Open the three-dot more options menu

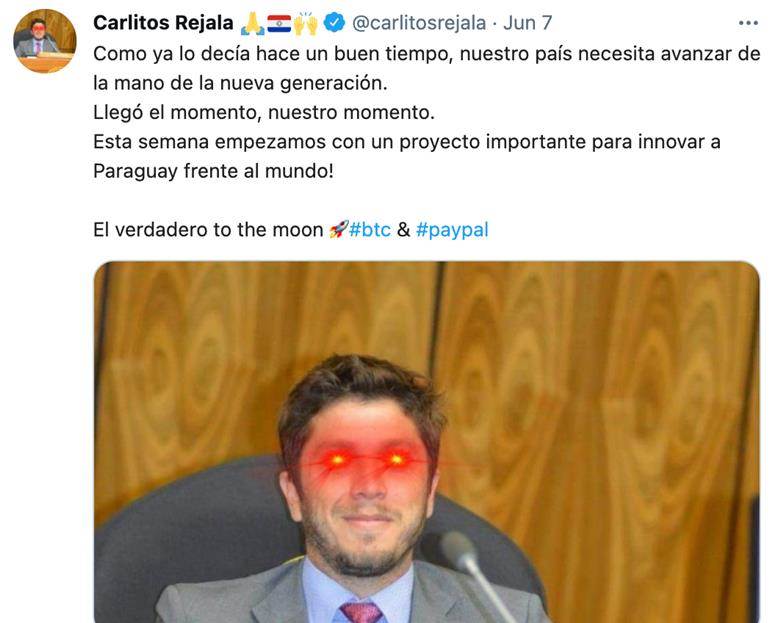coord(748,23)
